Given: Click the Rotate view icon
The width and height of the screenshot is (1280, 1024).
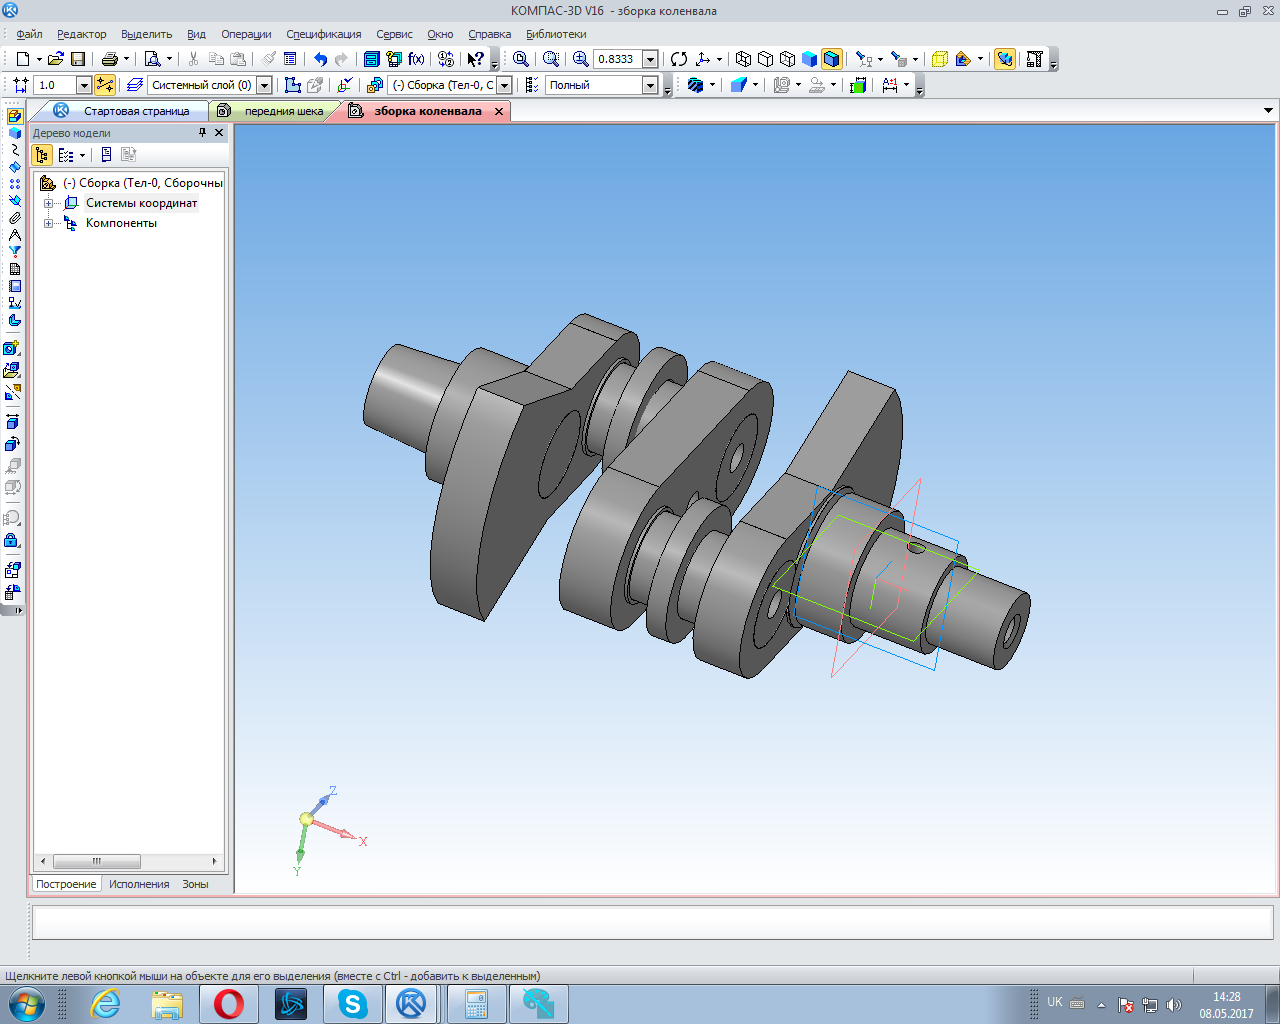Looking at the screenshot, I should point(679,59).
